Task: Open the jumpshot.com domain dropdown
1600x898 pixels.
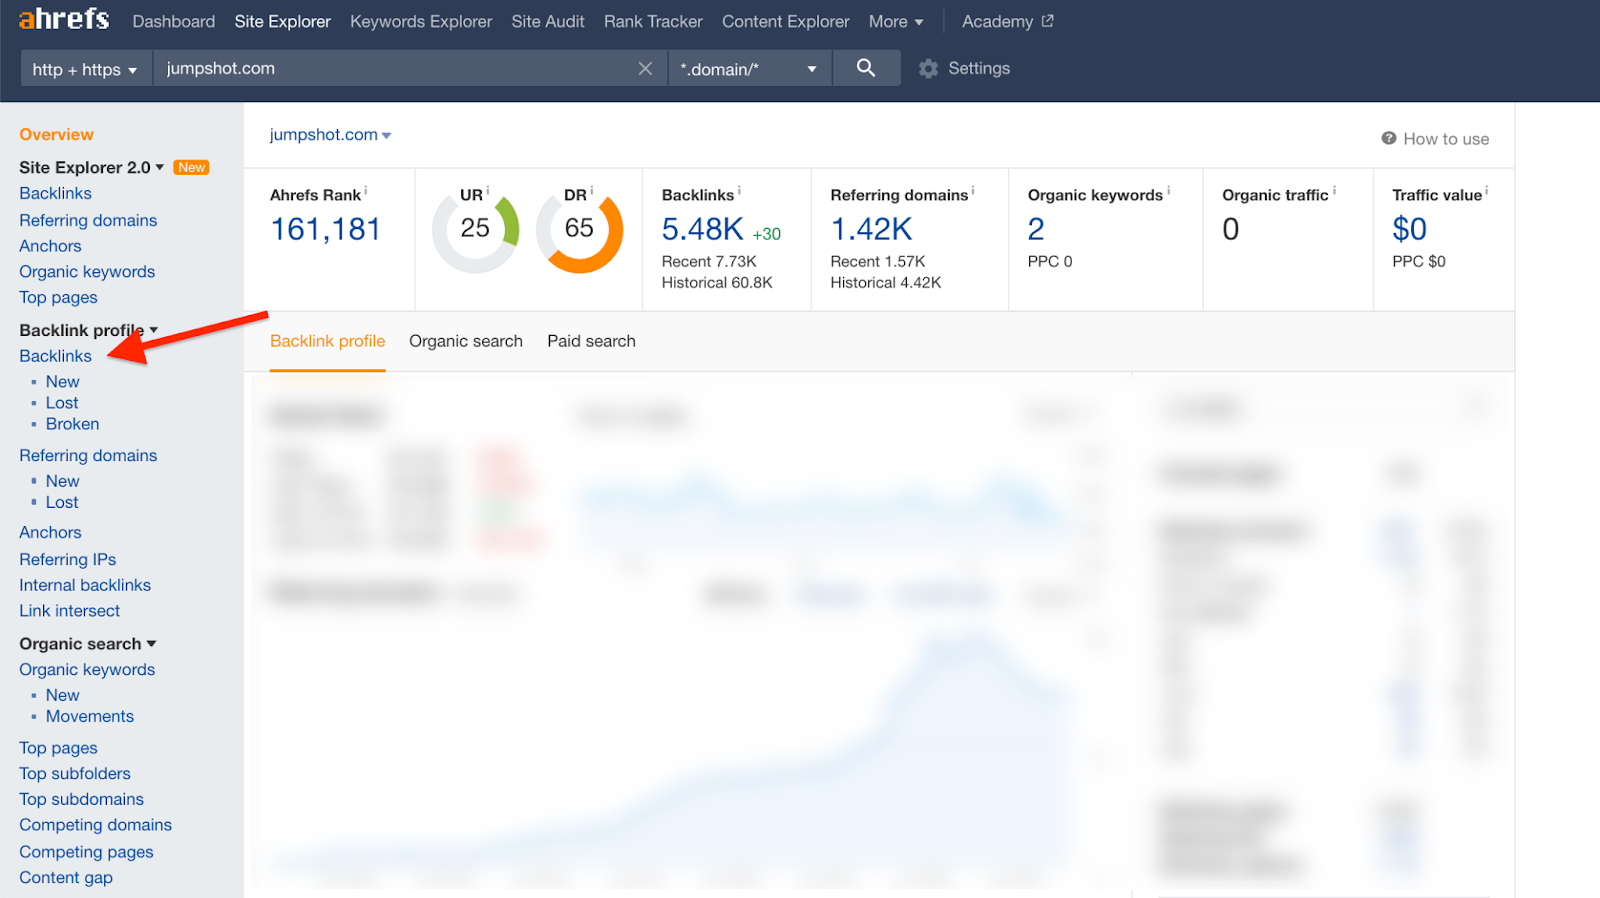Action: [x=330, y=134]
